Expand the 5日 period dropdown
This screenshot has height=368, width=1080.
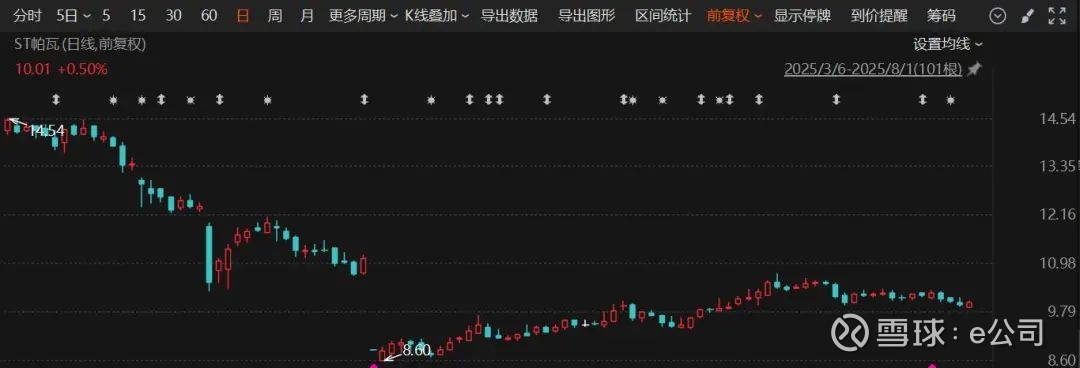click(73, 16)
